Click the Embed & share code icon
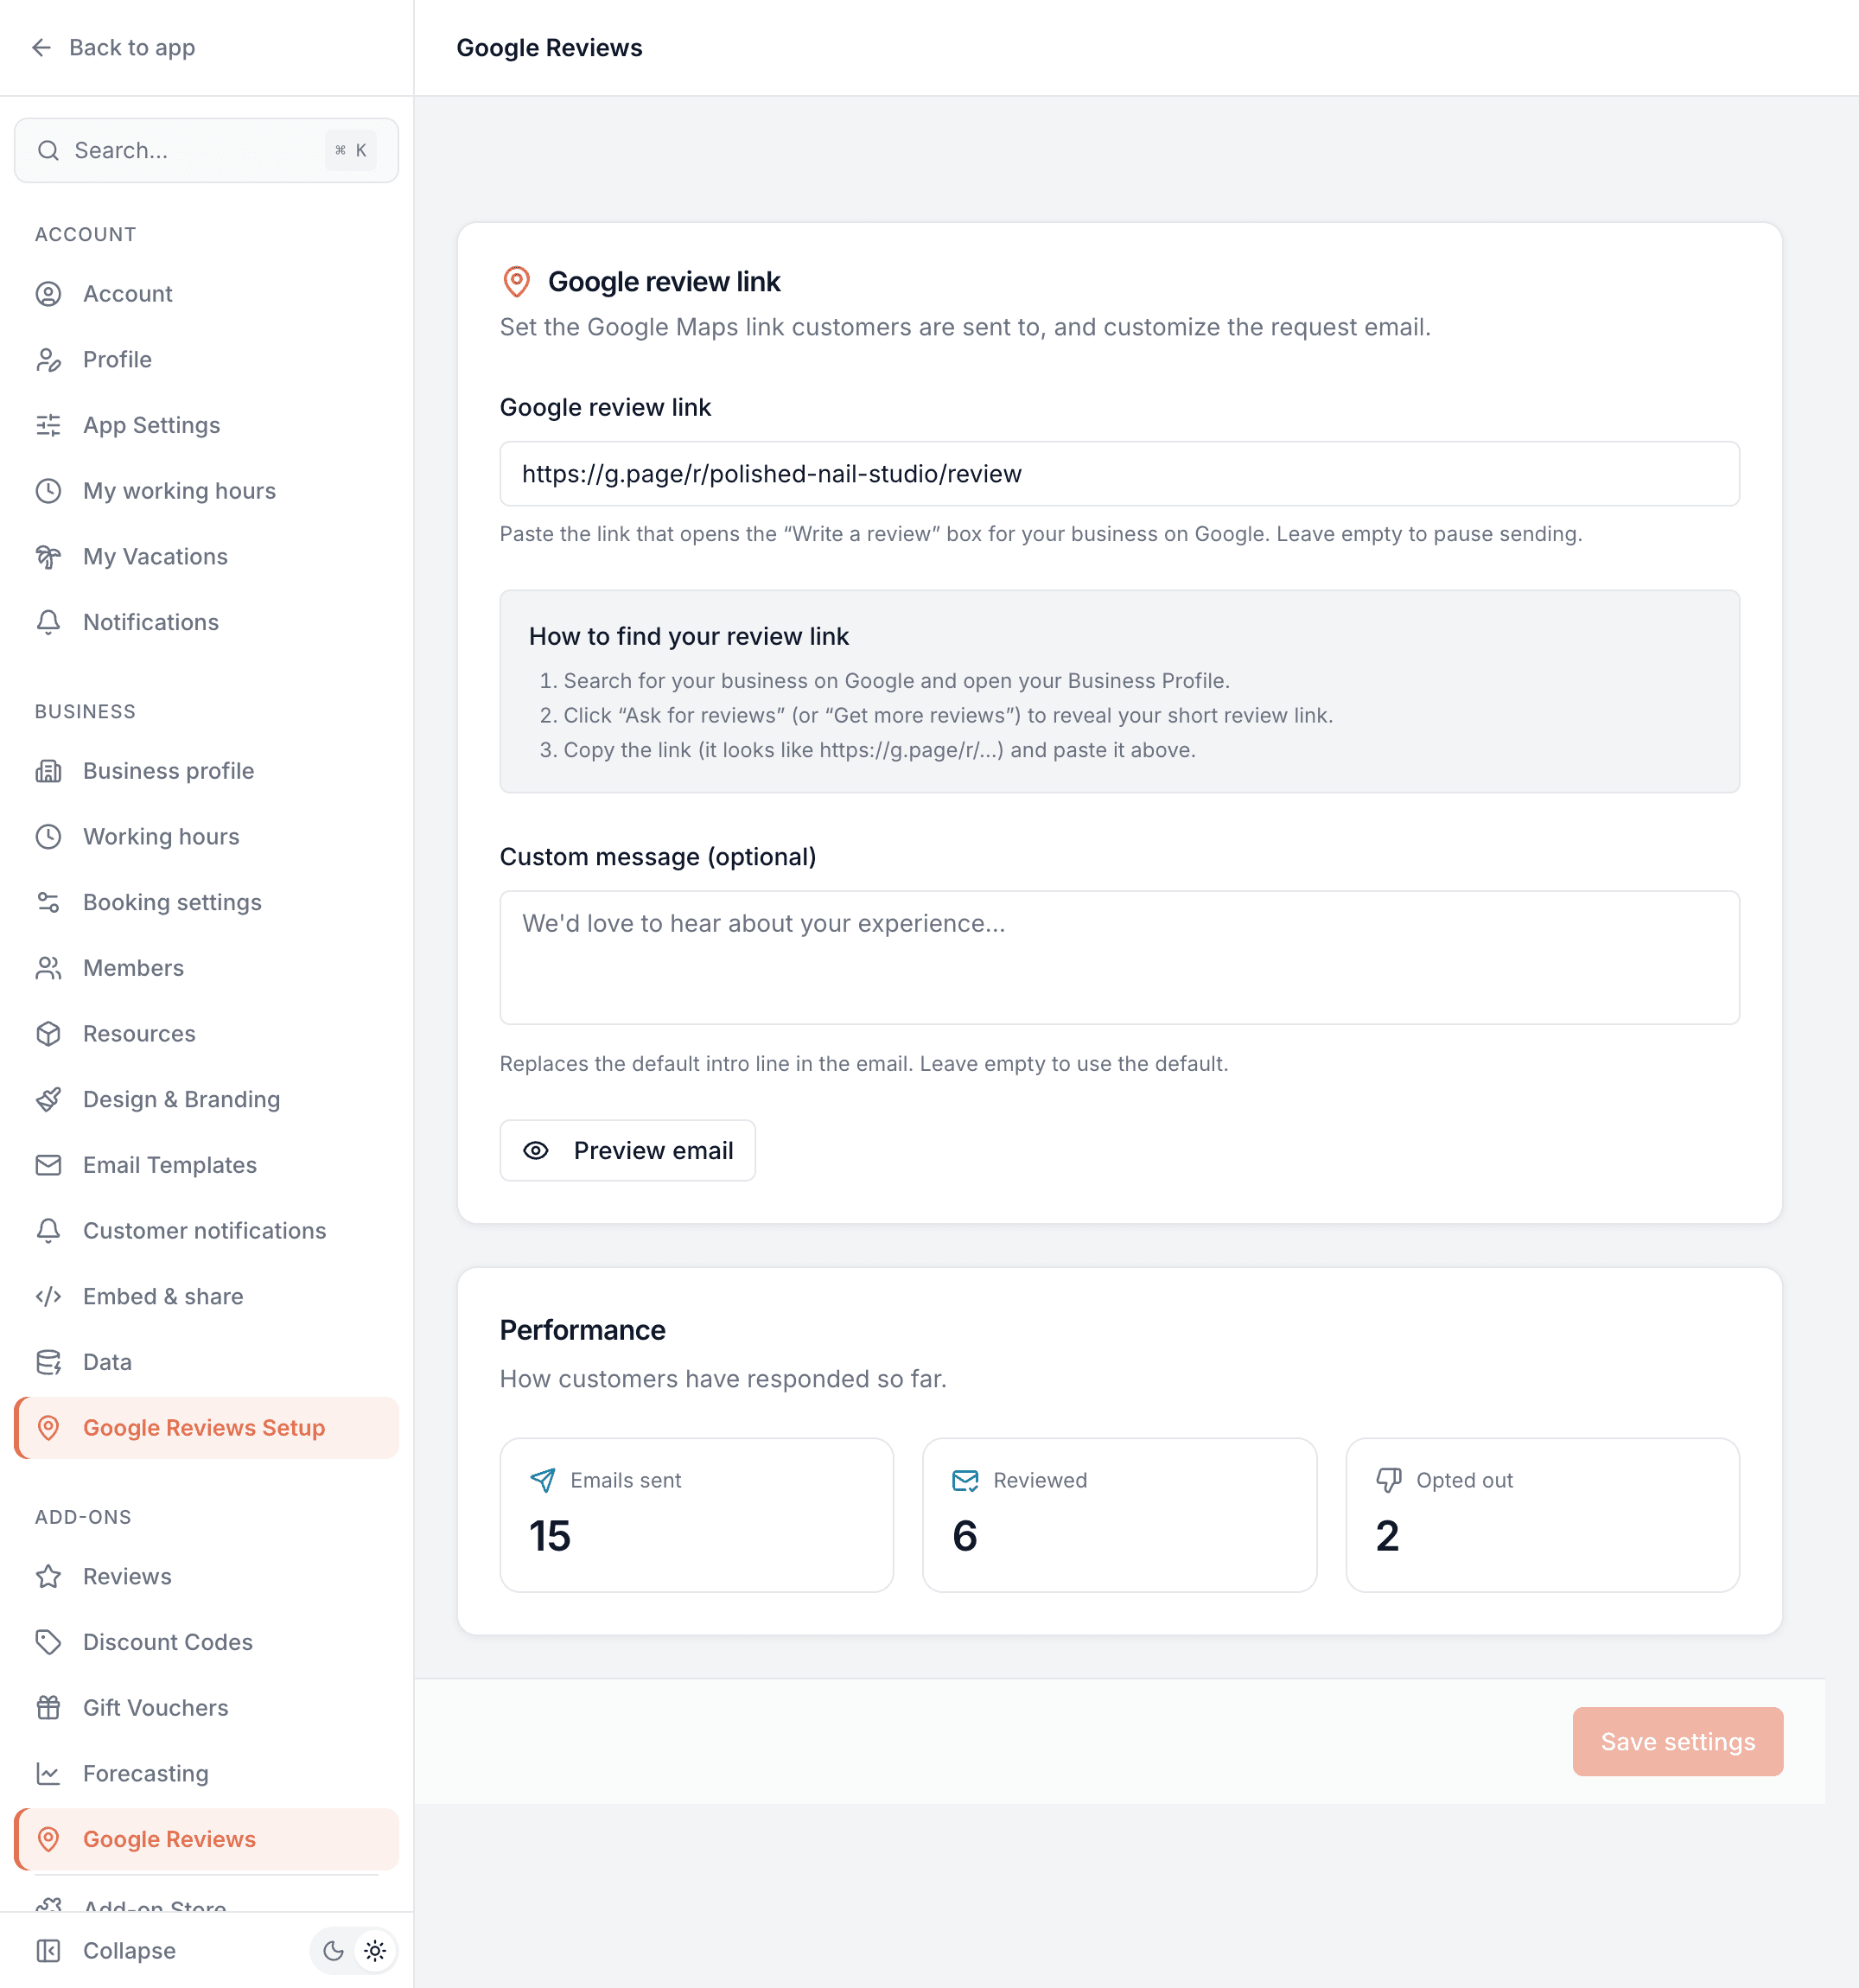This screenshot has height=1988, width=1859. click(x=48, y=1296)
